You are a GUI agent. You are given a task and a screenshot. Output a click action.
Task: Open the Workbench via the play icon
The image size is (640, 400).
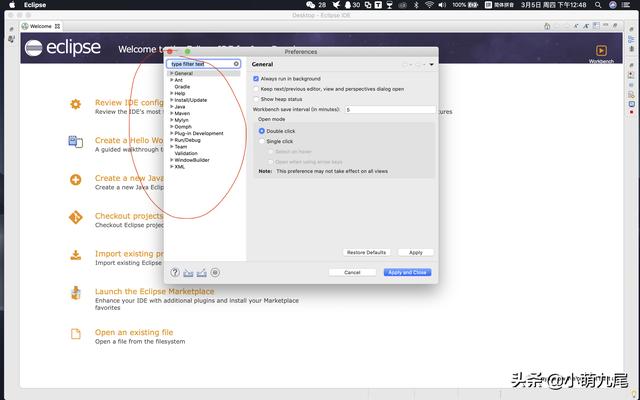[601, 51]
